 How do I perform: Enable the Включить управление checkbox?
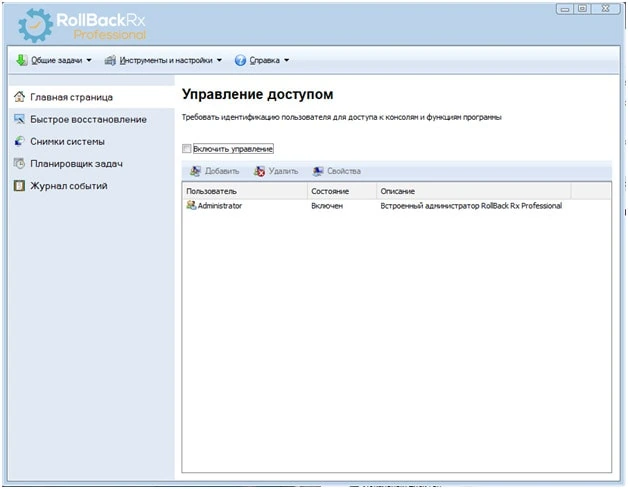(186, 149)
